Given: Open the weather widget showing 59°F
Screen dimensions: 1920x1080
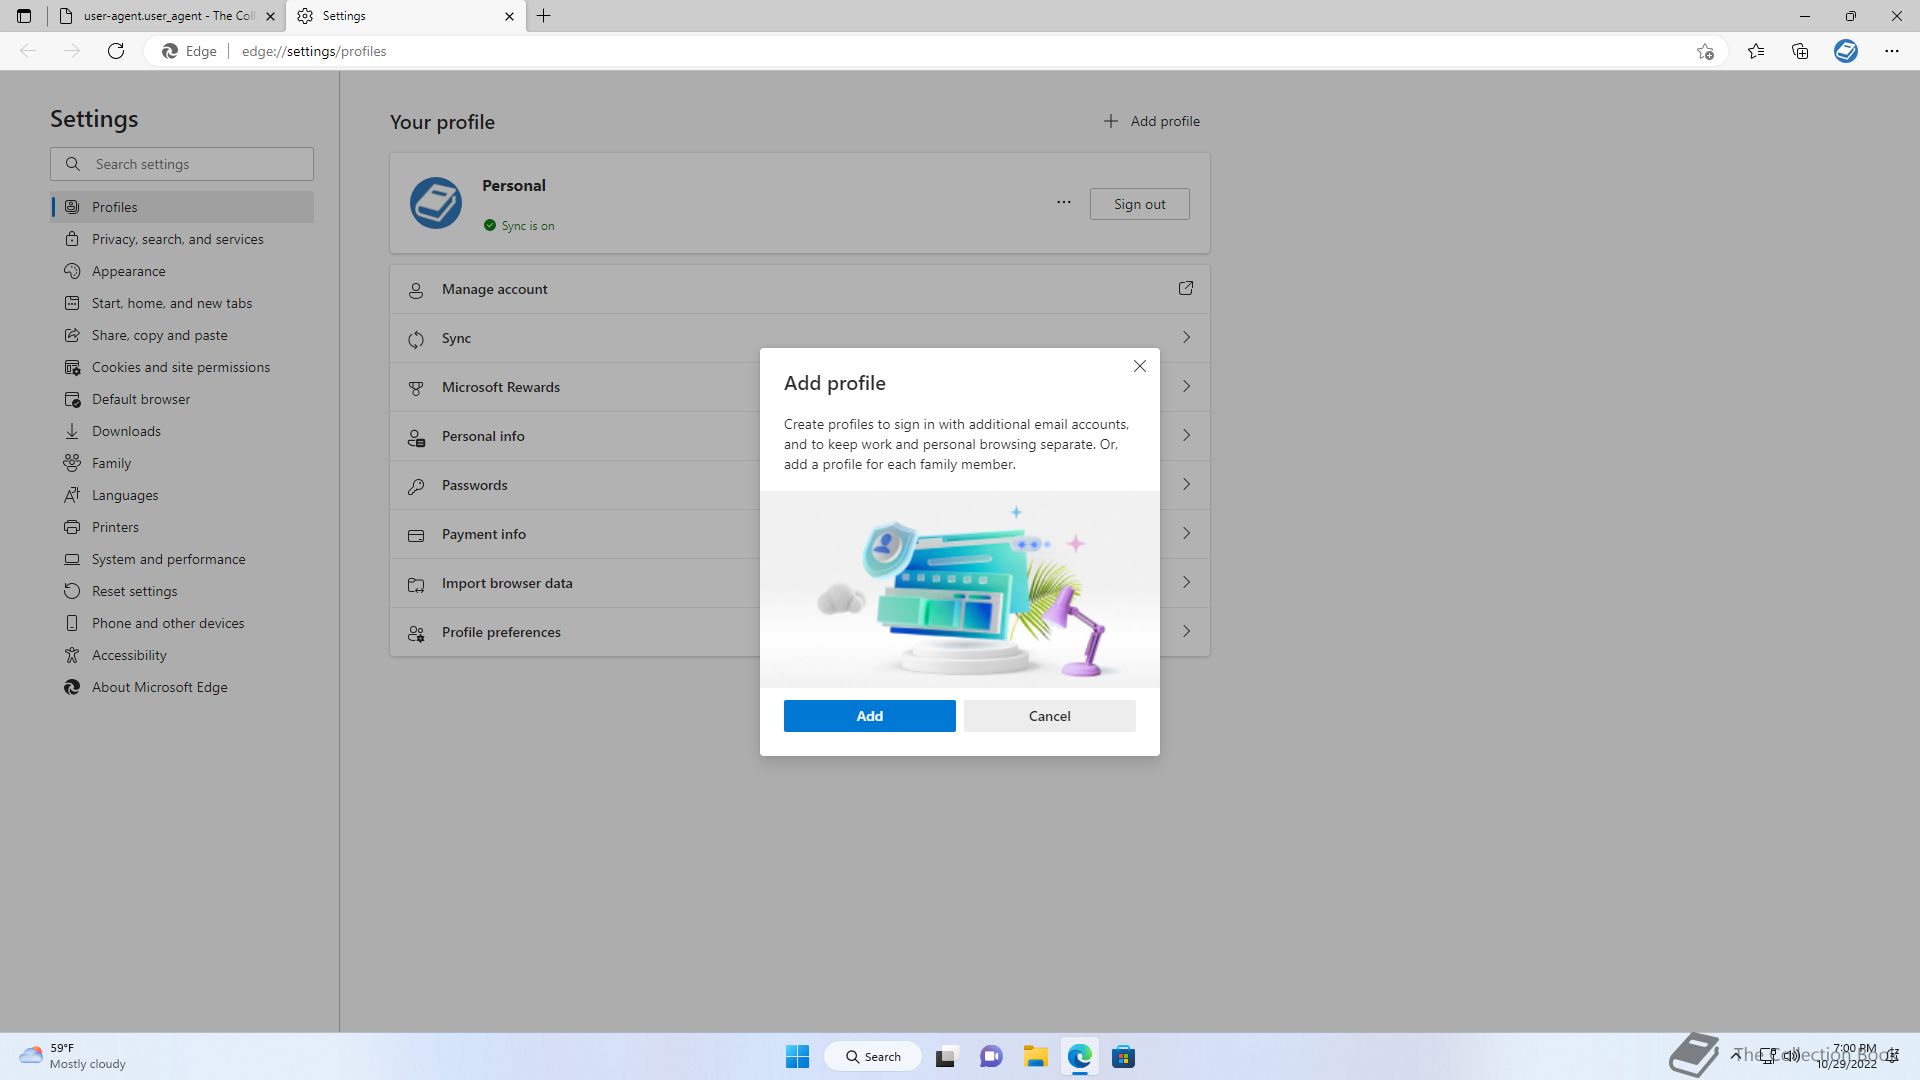Looking at the screenshot, I should tap(73, 1056).
